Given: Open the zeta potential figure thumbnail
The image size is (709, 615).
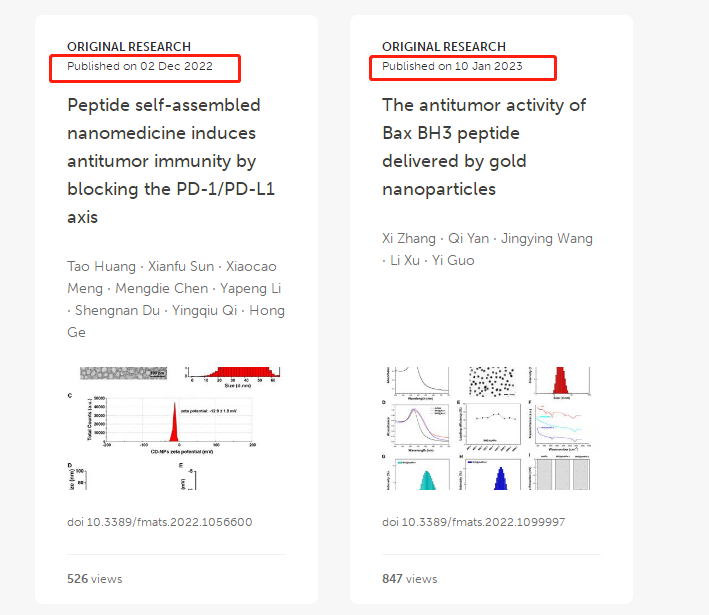Looking at the screenshot, I should pyautogui.click(x=176, y=428).
